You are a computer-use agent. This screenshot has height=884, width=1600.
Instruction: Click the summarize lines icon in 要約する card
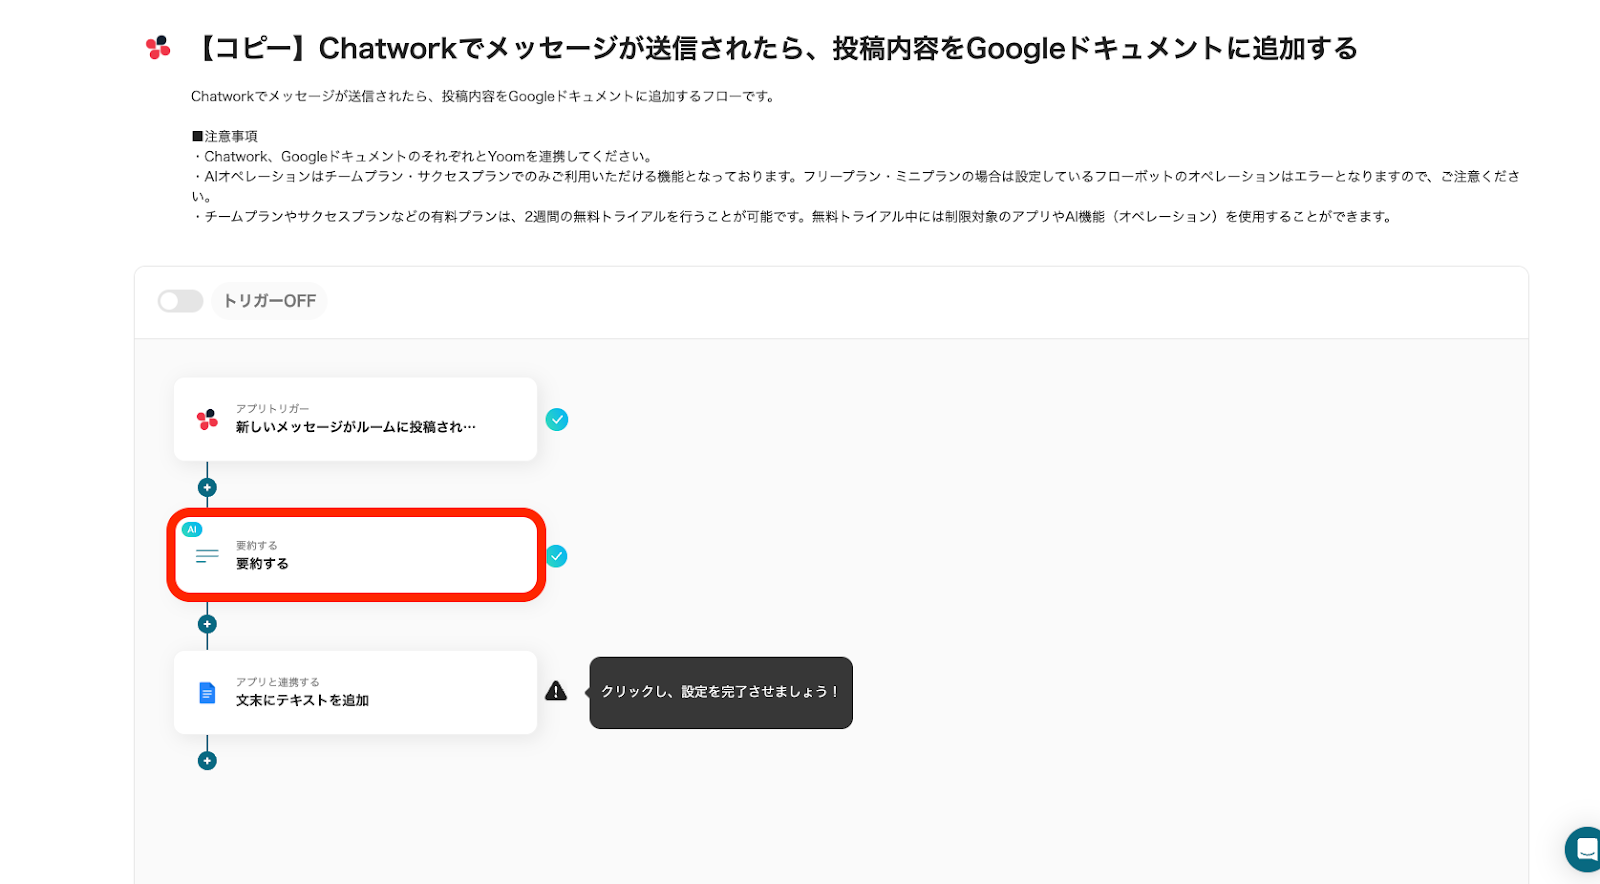[x=207, y=556]
